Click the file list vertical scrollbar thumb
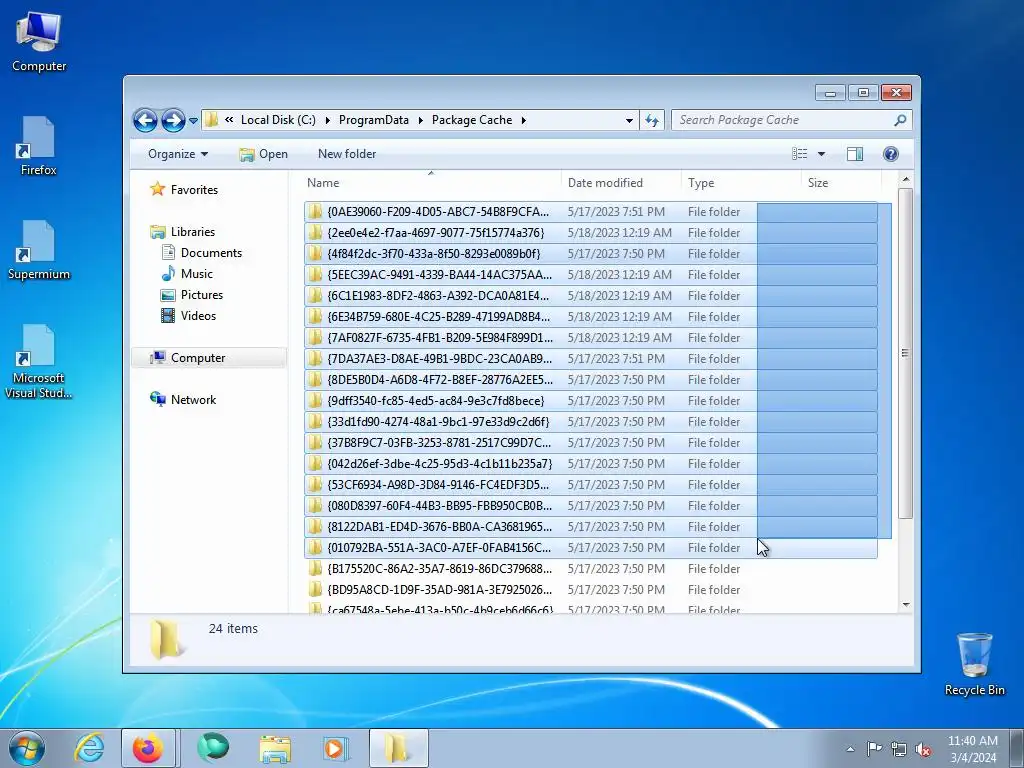Viewport: 1024px width, 768px height. 905,353
